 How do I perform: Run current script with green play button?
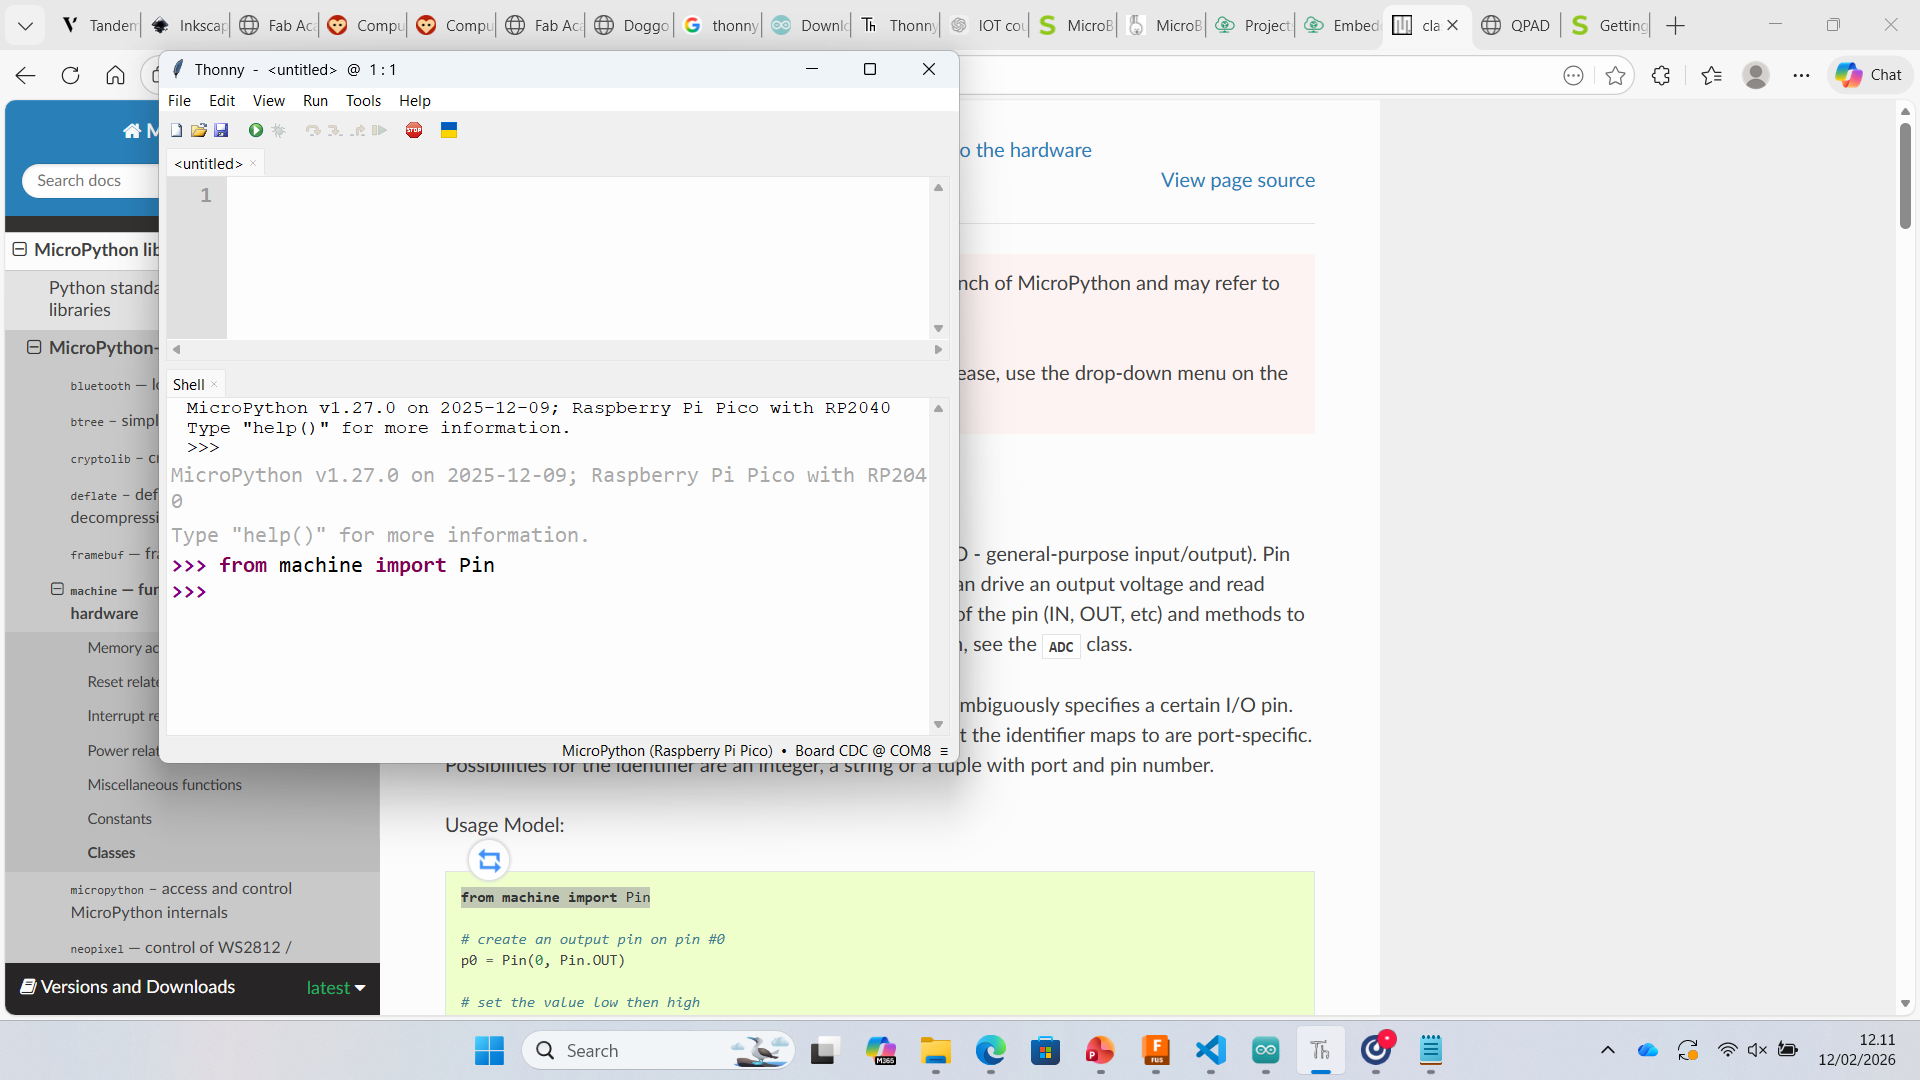[x=256, y=130]
